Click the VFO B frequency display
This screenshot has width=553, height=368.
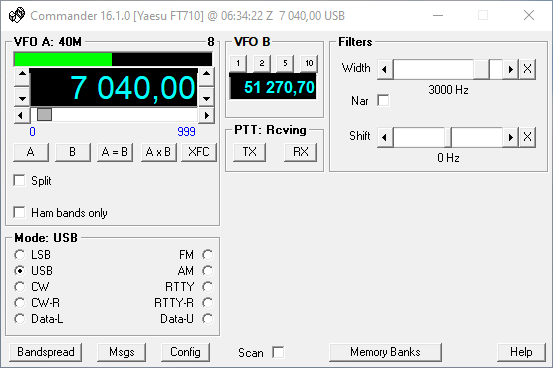tap(273, 87)
